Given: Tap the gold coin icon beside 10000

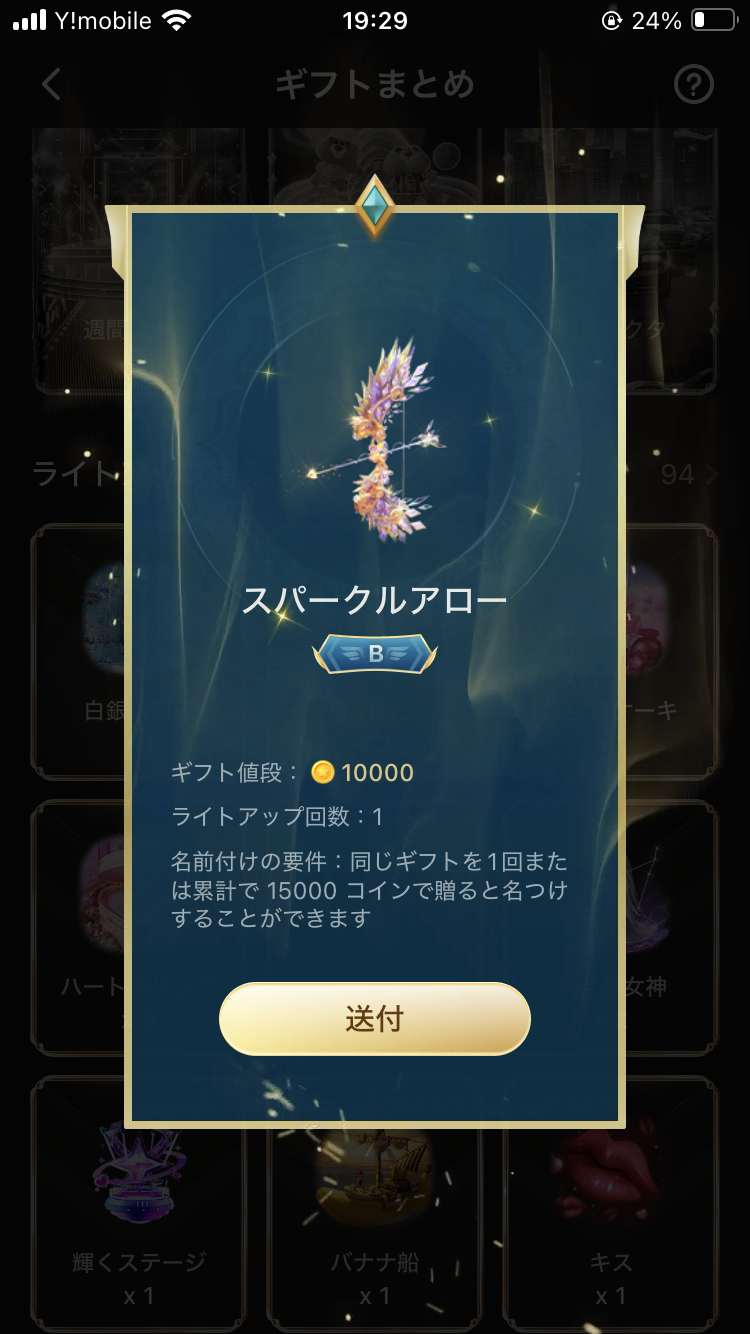Looking at the screenshot, I should pyautogui.click(x=322, y=772).
